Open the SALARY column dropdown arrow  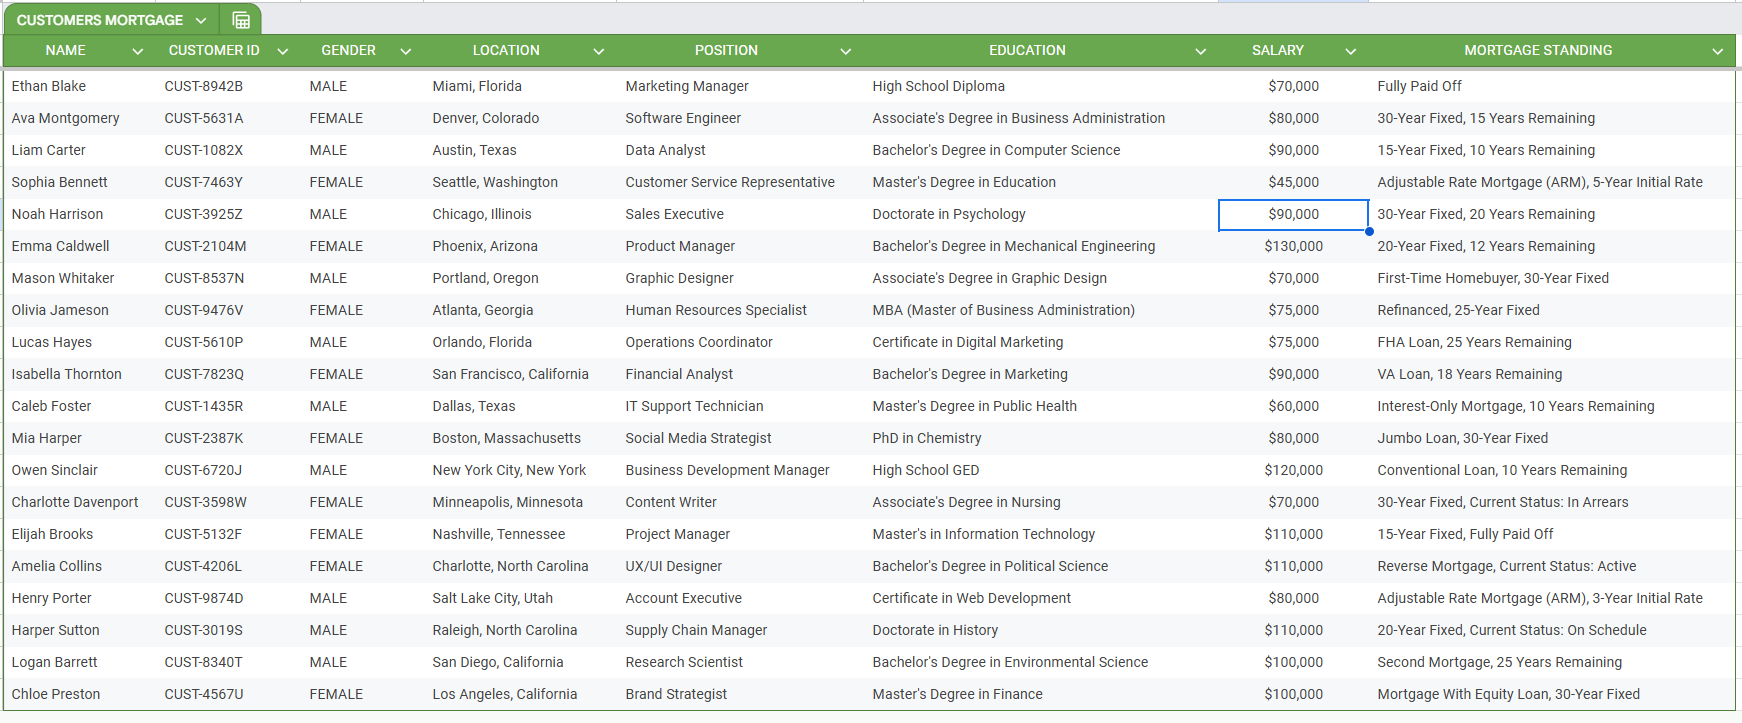coord(1351,51)
